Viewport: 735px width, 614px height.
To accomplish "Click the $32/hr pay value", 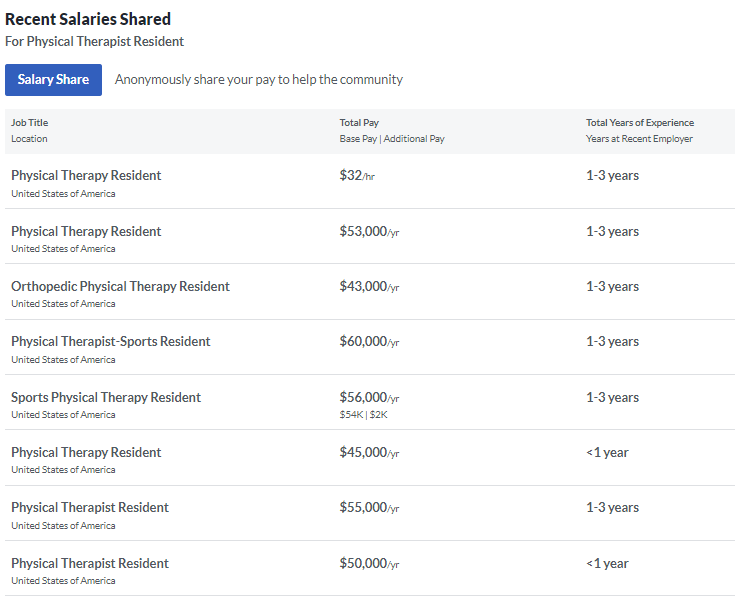I will pyautogui.click(x=357, y=176).
